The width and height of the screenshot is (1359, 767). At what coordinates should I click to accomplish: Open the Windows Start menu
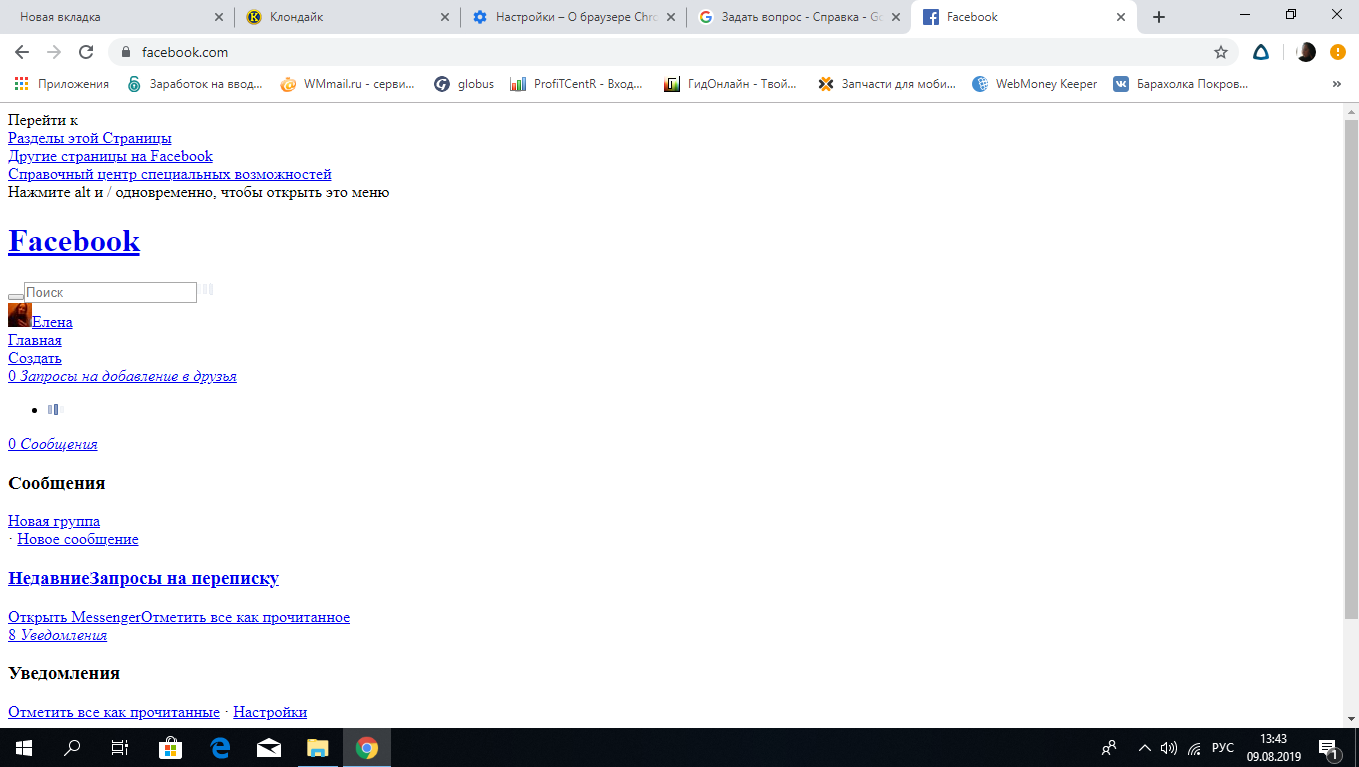(23, 747)
